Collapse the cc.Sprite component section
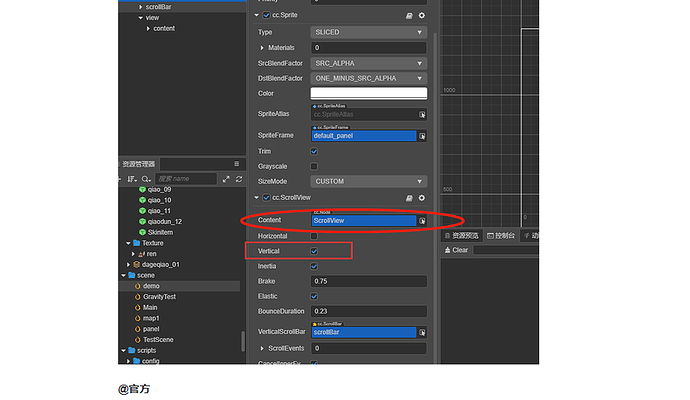The width and height of the screenshot is (690, 400). coord(257,15)
